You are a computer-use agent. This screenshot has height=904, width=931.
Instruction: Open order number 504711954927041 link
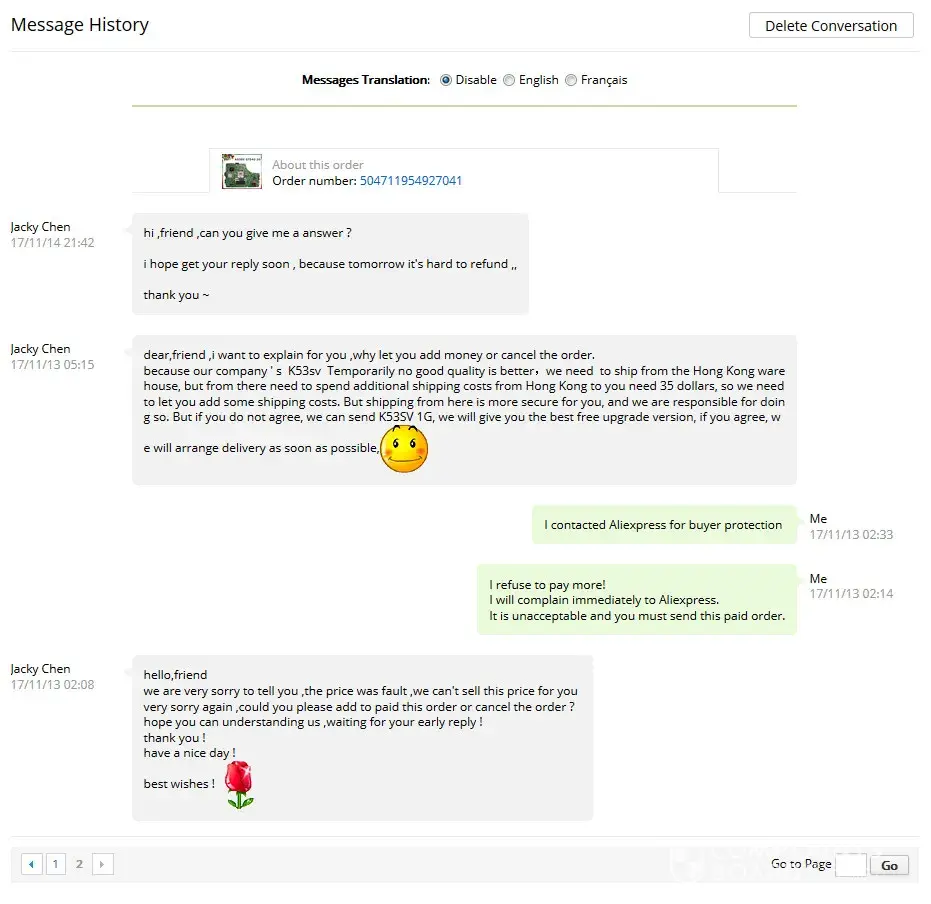tap(411, 180)
